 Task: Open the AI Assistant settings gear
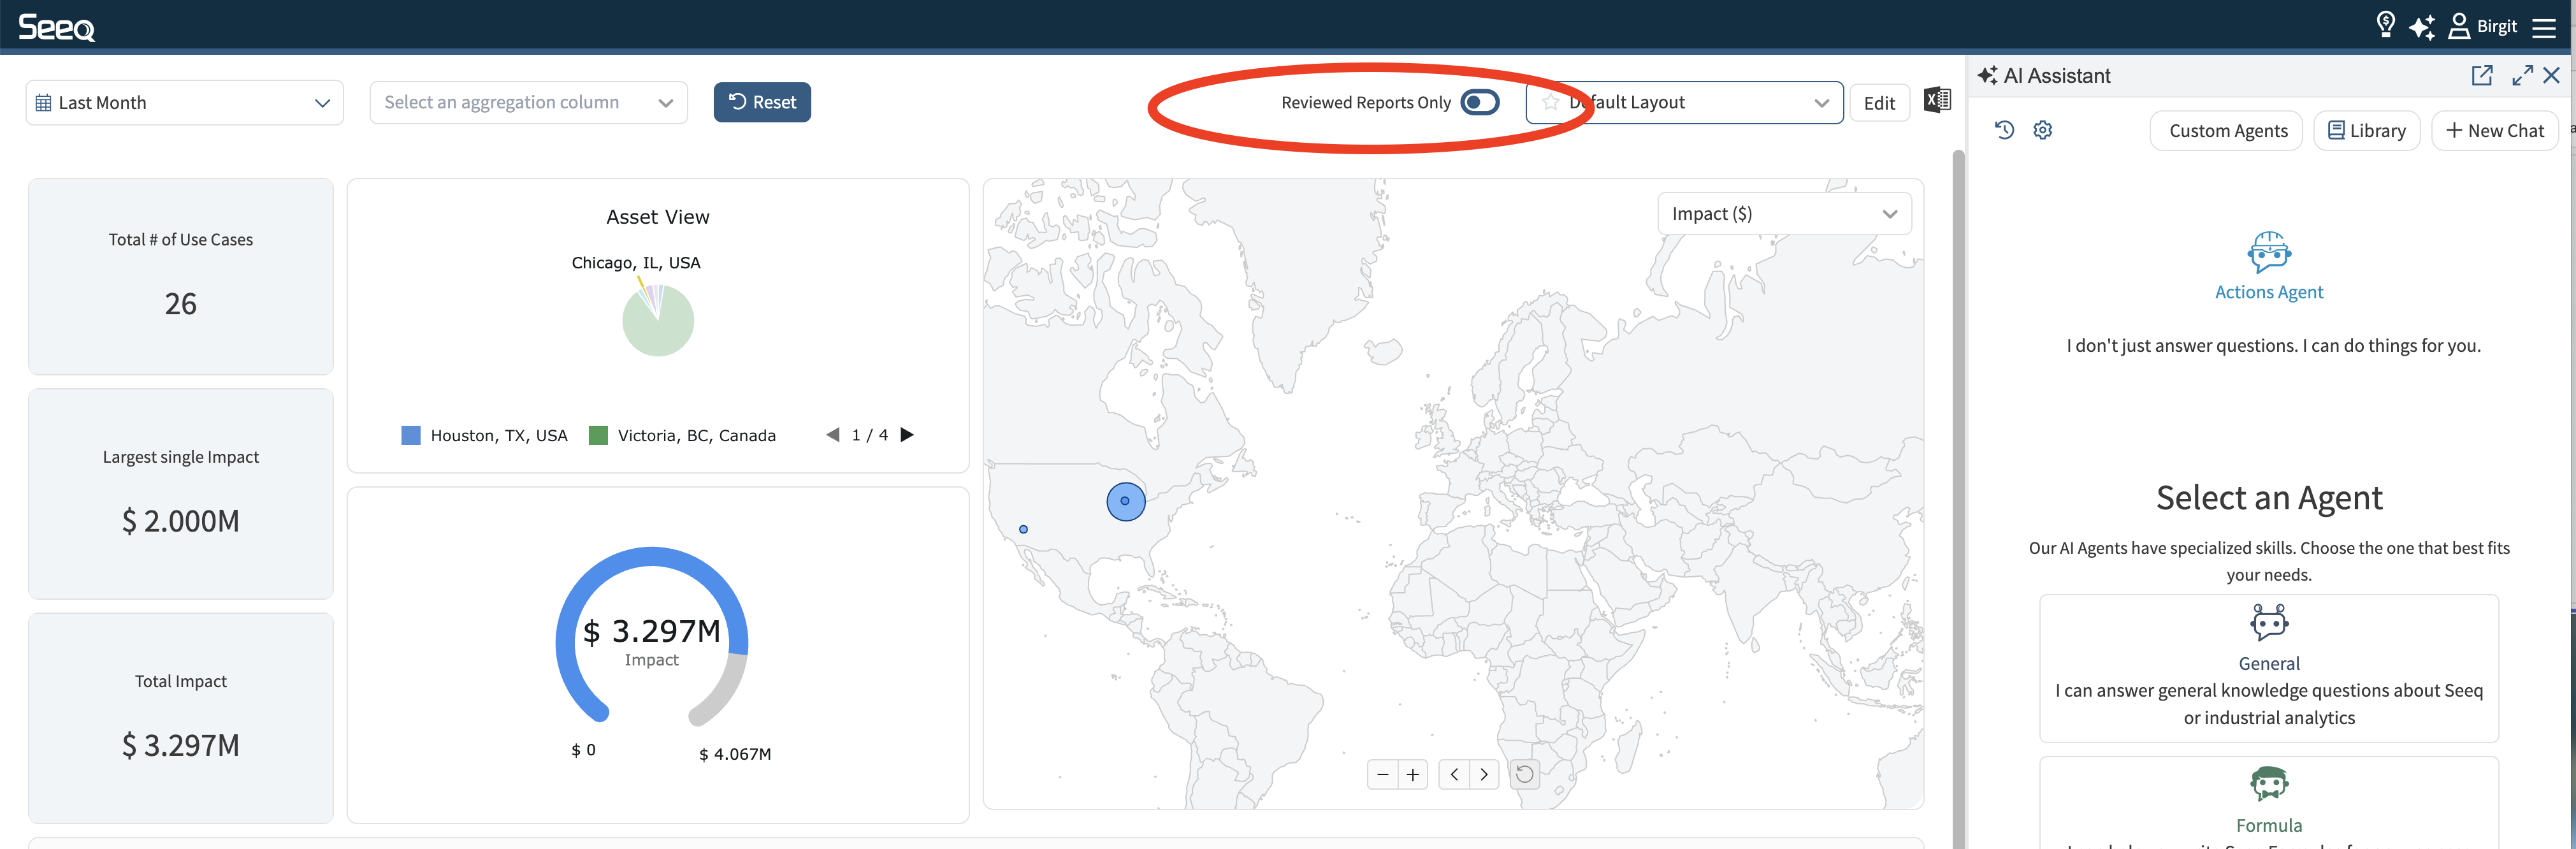(x=2043, y=130)
